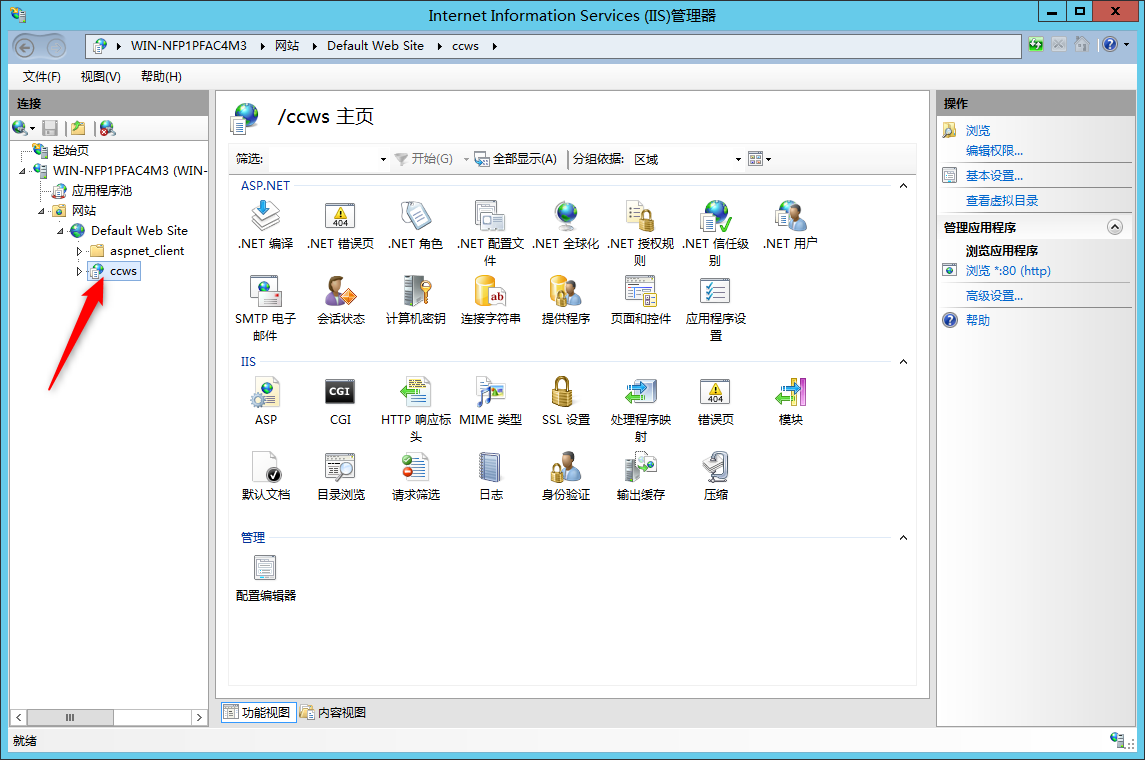Open the 输出缓存 feature
The height and width of the screenshot is (760, 1145).
(x=640, y=476)
